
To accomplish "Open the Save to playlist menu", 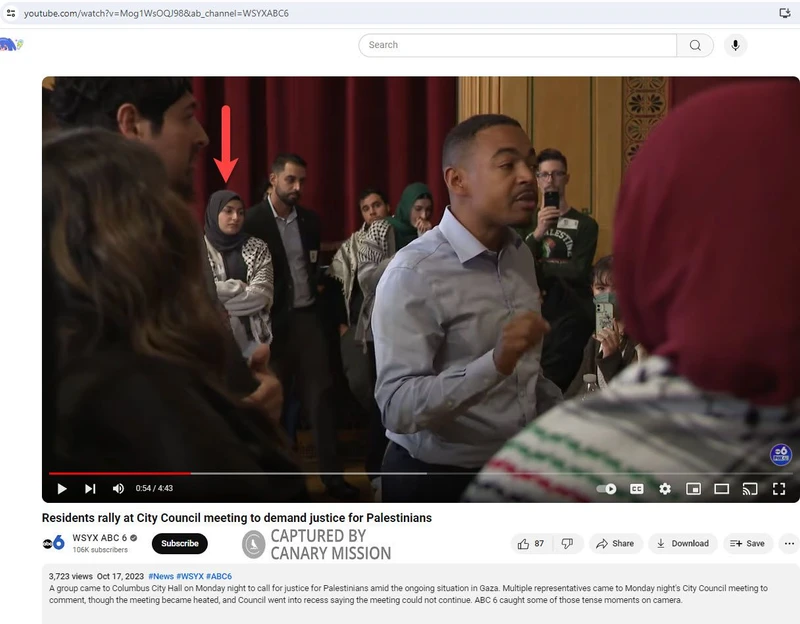I will 747,543.
